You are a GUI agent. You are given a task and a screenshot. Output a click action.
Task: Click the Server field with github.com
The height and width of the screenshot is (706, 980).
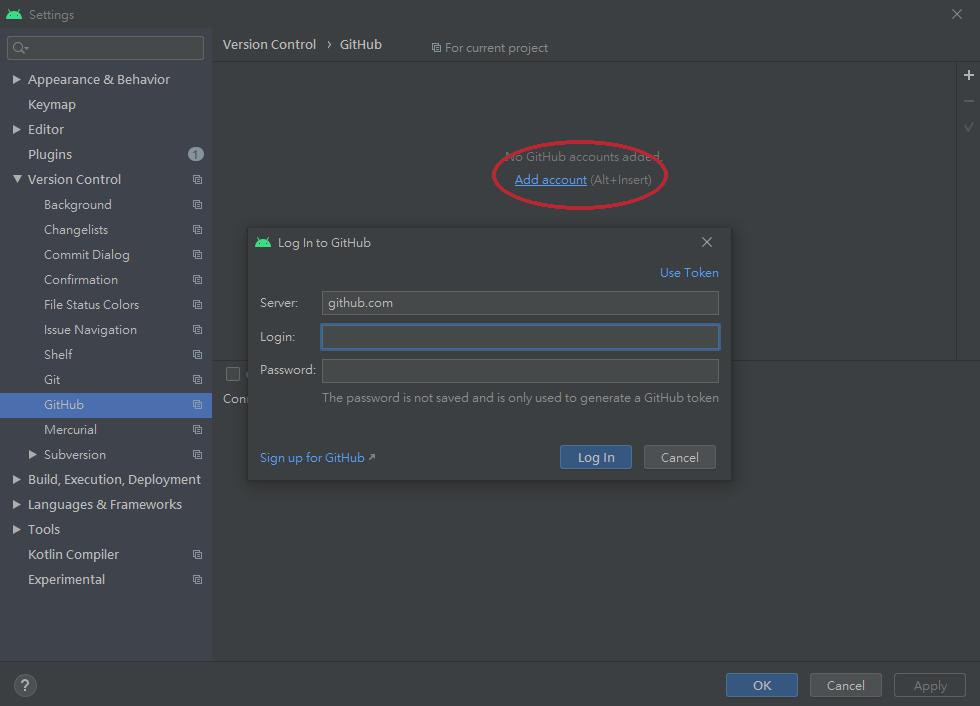pos(520,303)
